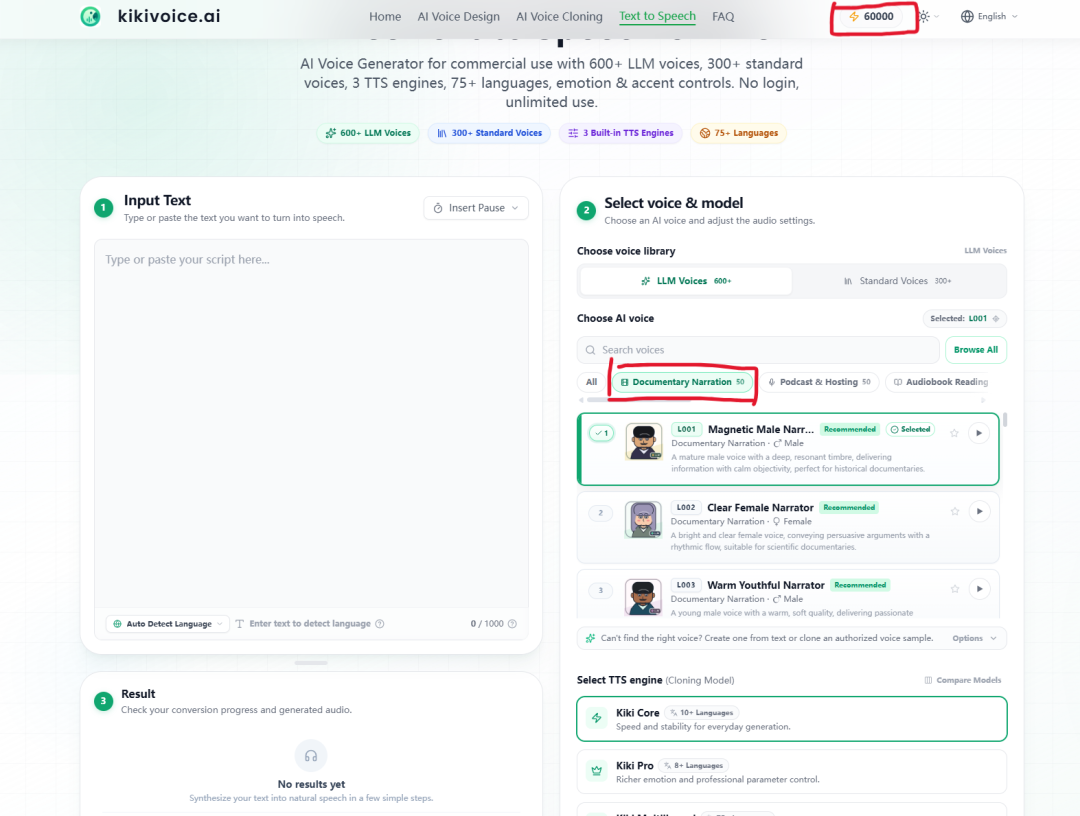This screenshot has width=1080, height=816.
Task: Click the 3 Built-in TTS Engines badge
Action: click(621, 133)
